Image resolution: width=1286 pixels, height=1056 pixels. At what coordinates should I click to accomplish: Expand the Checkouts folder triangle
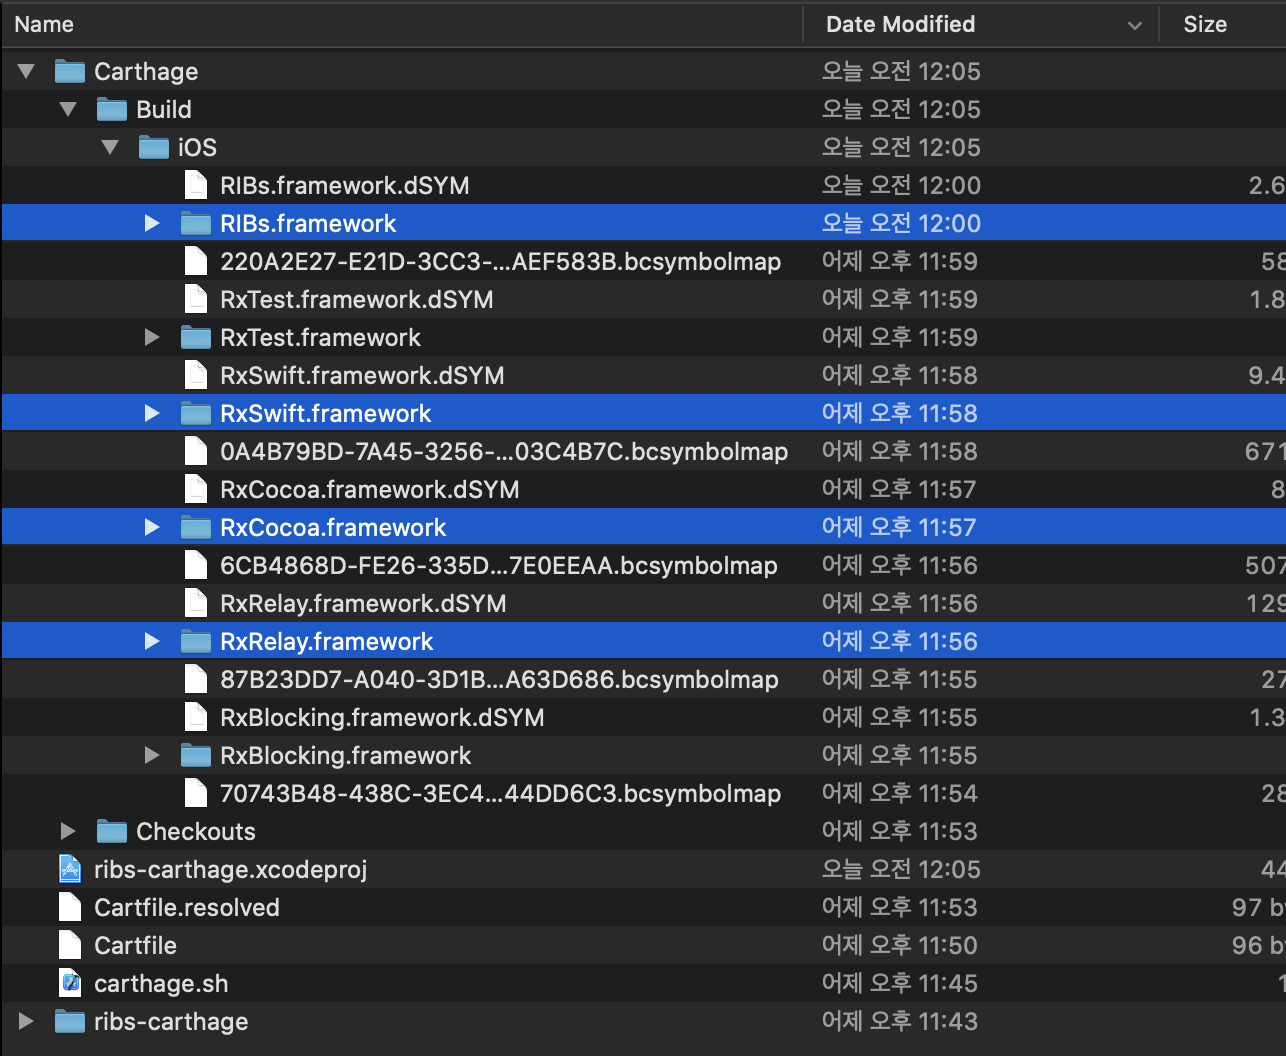68,831
